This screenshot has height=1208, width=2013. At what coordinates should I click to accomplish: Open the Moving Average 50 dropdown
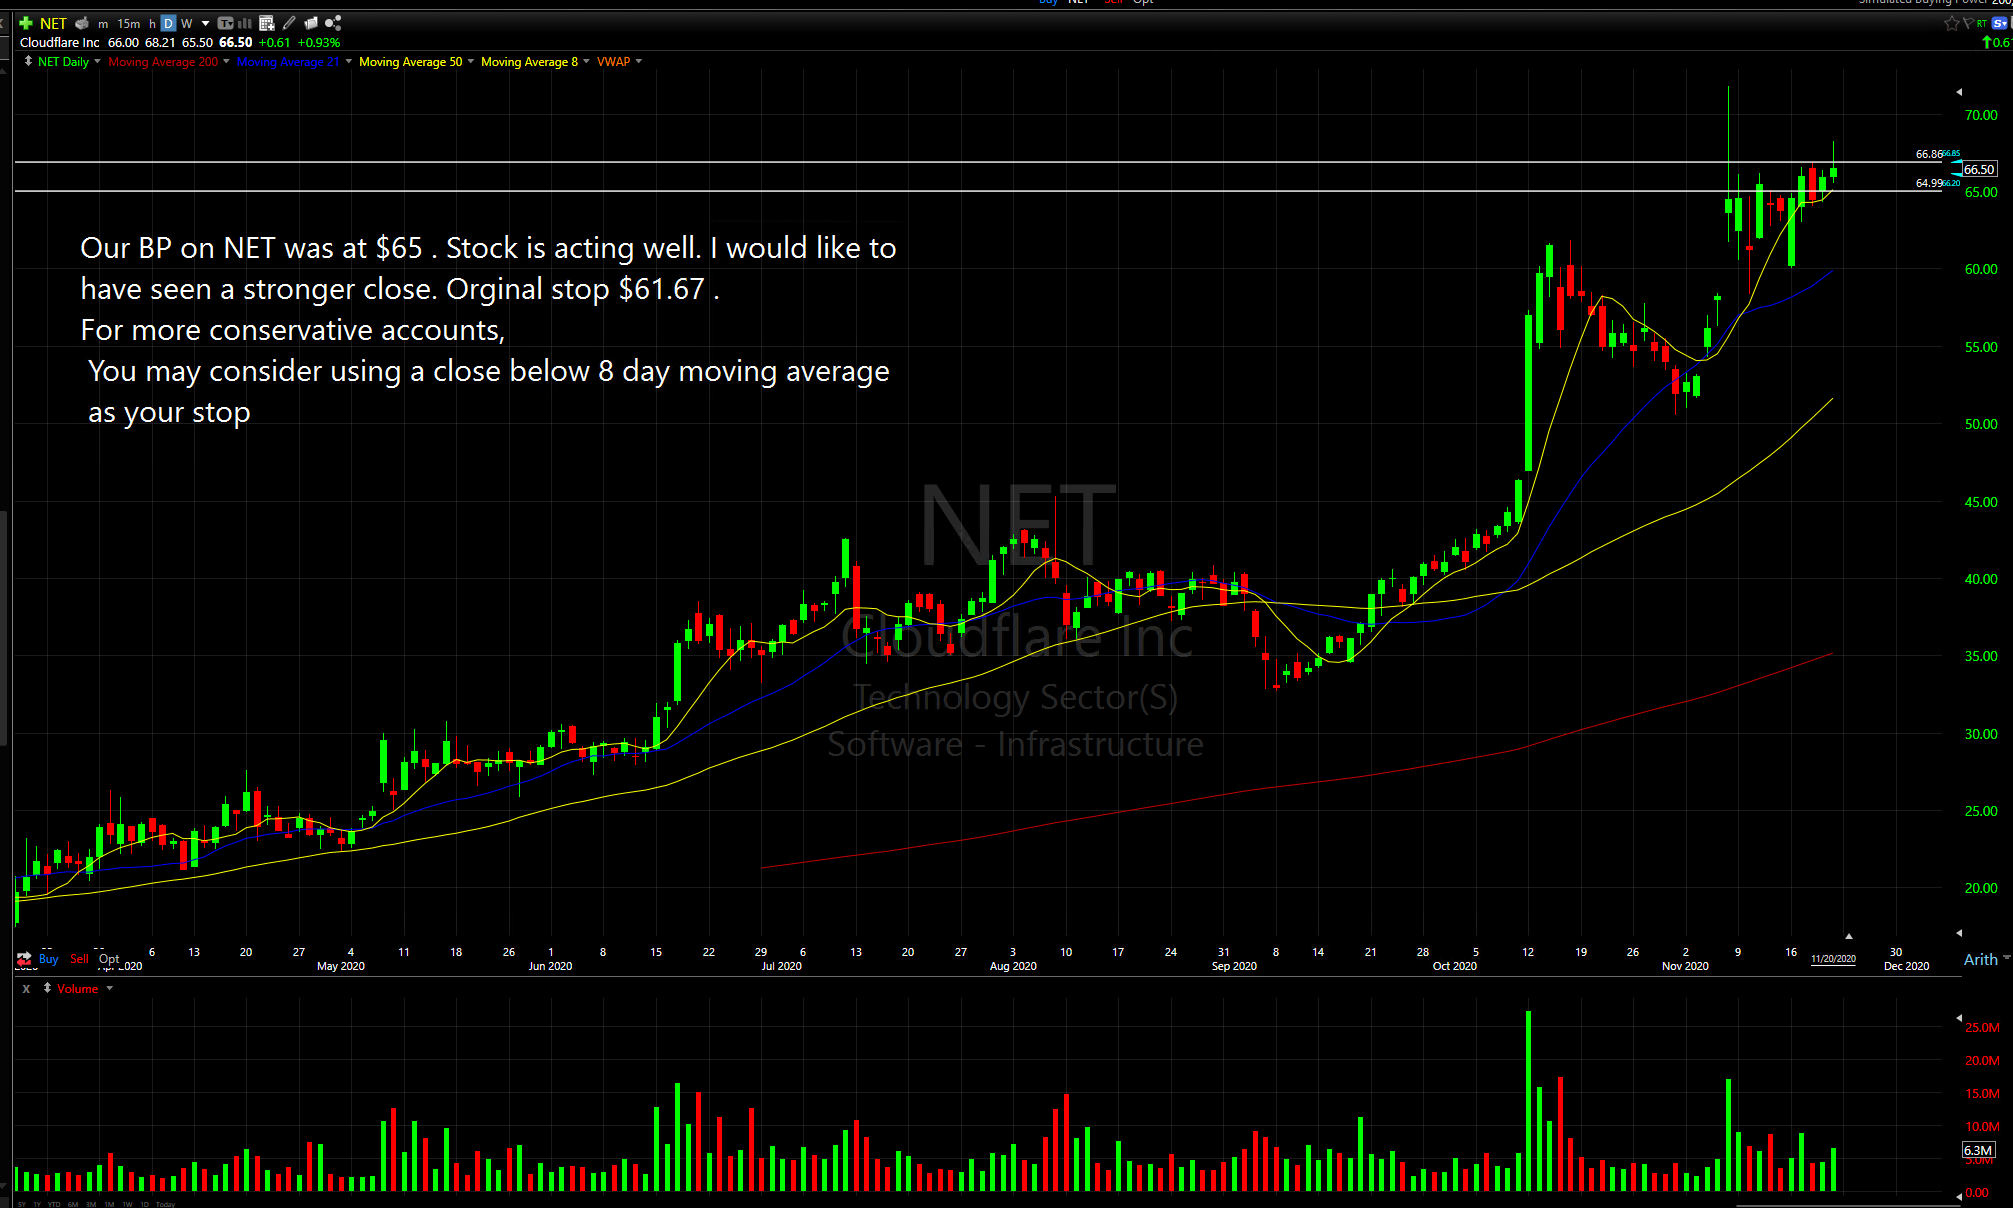tap(470, 61)
